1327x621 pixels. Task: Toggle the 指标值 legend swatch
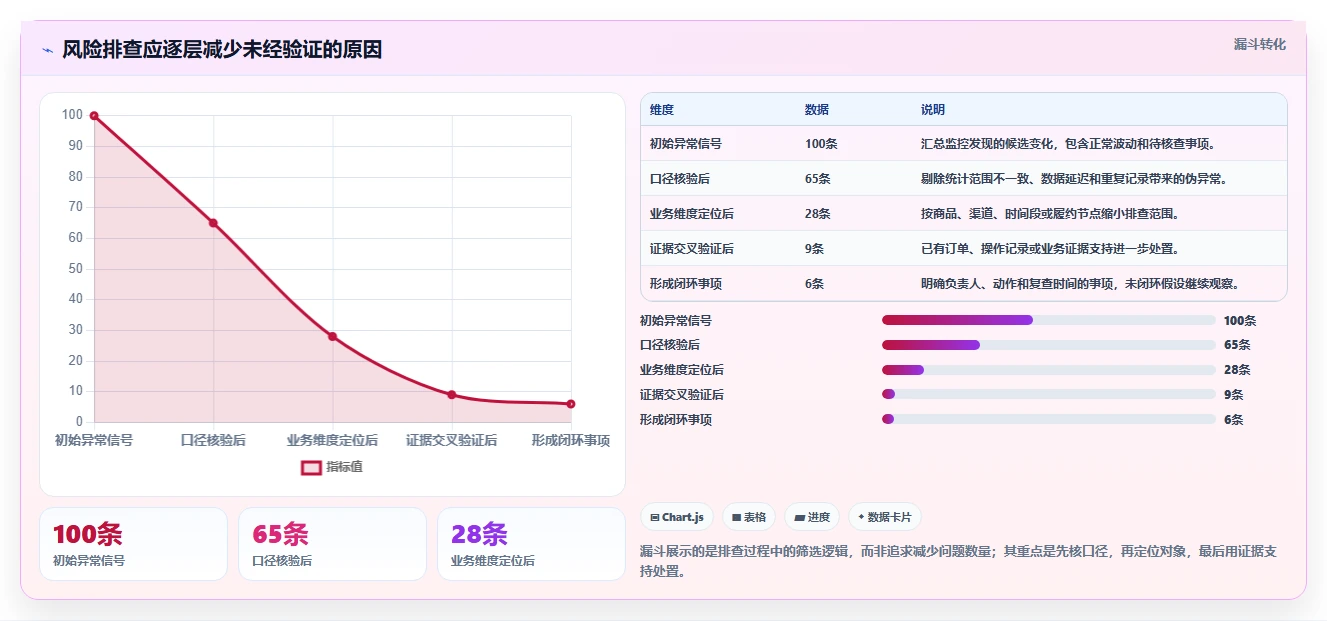pyautogui.click(x=311, y=467)
